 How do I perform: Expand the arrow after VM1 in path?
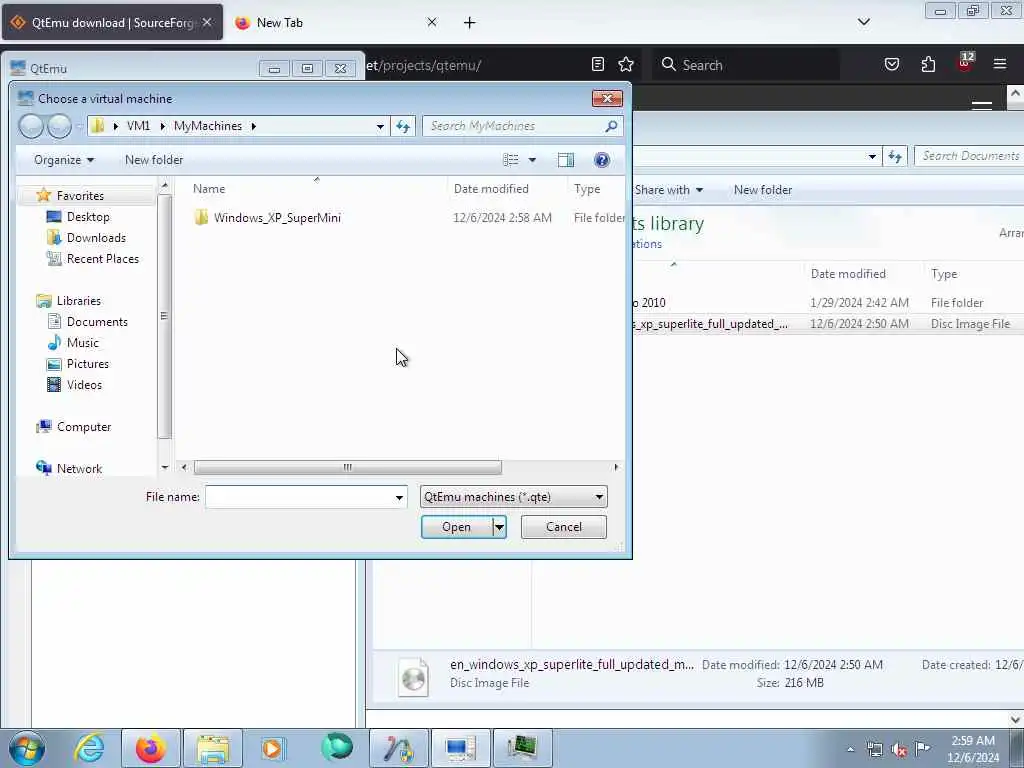(162, 126)
